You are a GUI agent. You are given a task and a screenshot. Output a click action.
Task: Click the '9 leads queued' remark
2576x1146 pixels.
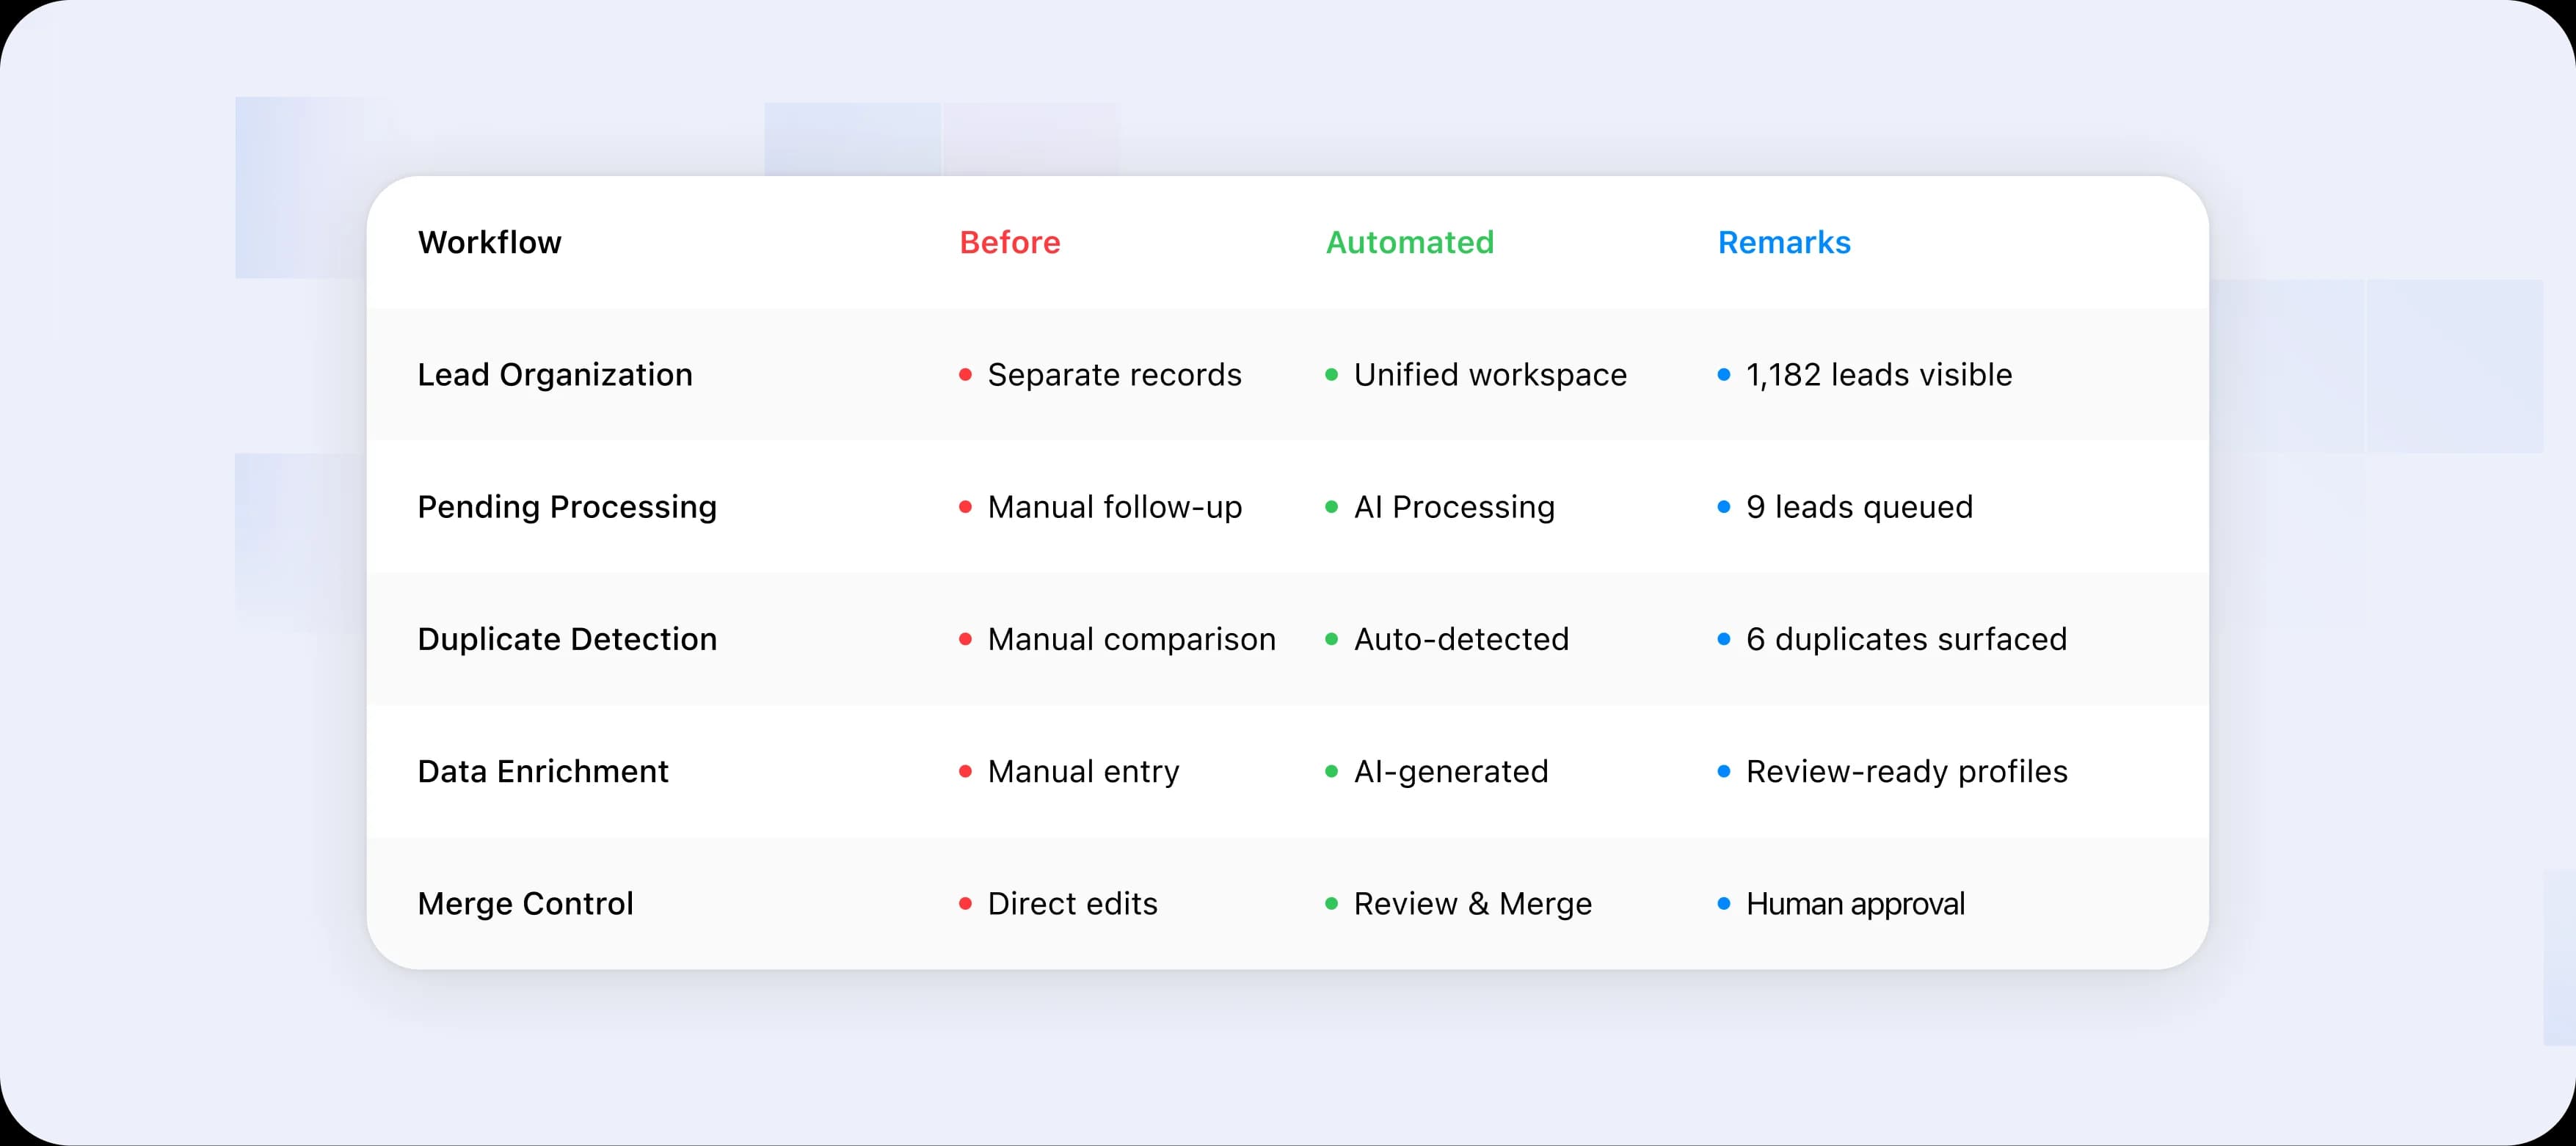pyautogui.click(x=1859, y=507)
